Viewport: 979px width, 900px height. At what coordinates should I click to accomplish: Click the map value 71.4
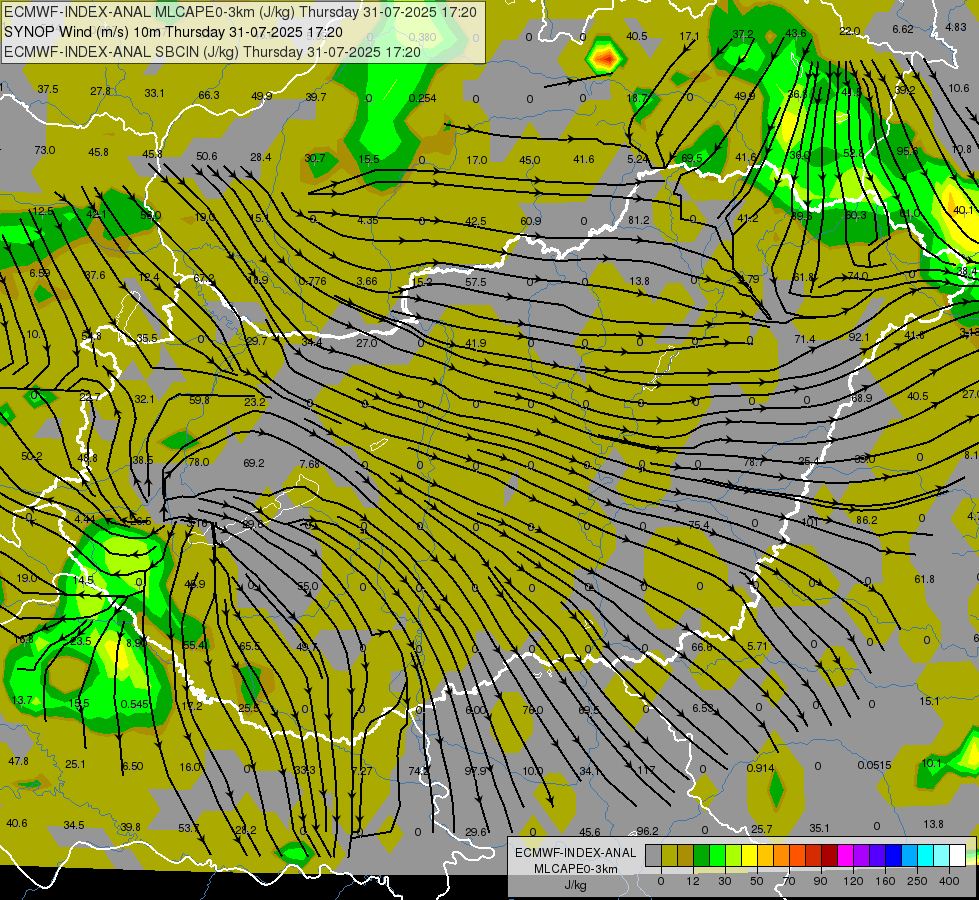(805, 339)
